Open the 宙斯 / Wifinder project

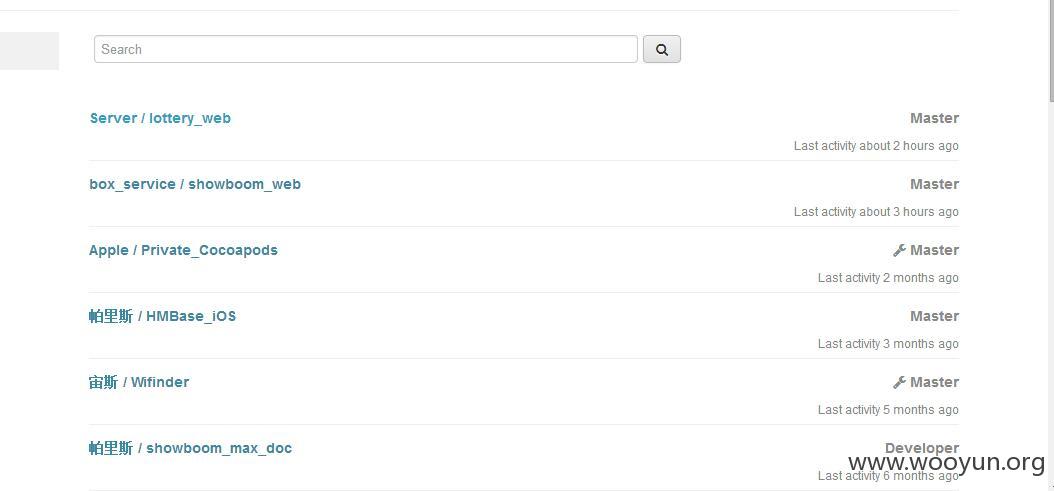click(x=139, y=382)
